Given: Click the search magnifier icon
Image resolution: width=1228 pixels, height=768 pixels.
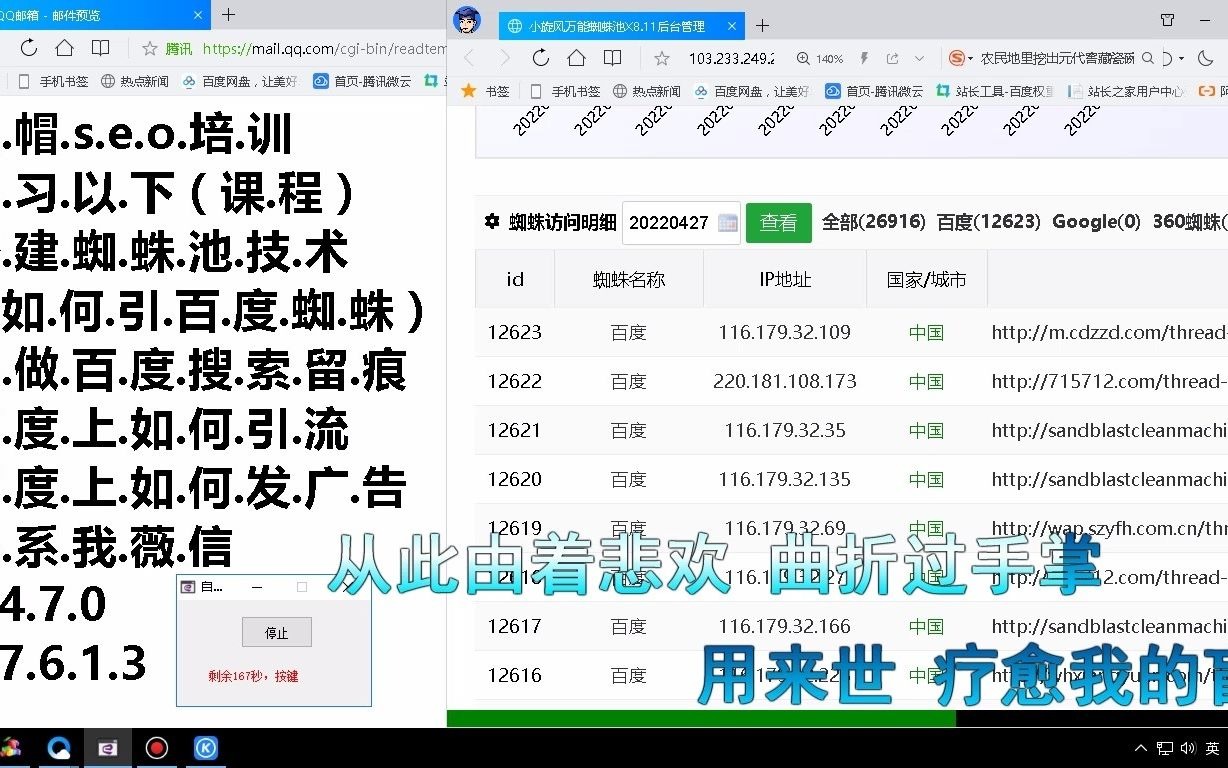Looking at the screenshot, I should (1148, 59).
